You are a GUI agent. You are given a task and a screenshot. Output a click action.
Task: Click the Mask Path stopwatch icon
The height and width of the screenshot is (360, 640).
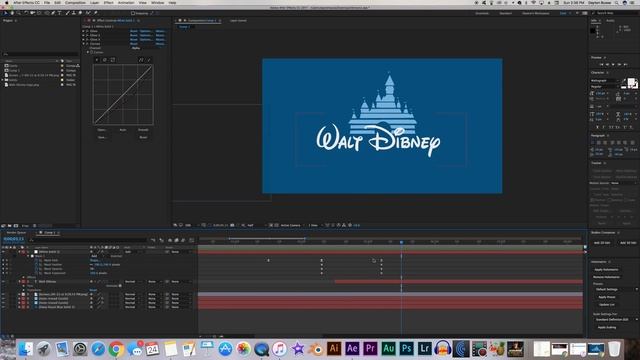click(36, 260)
